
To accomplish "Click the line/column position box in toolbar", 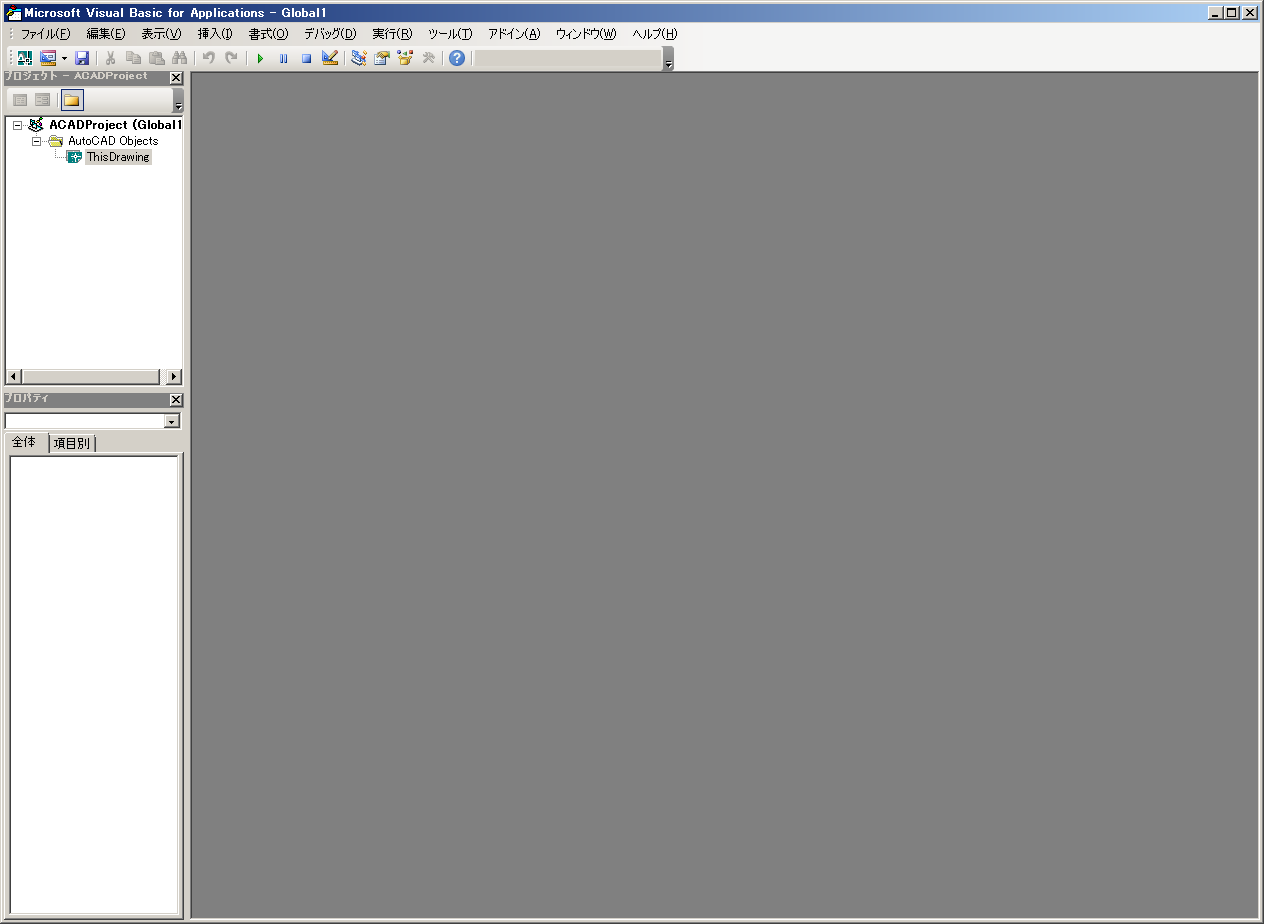I will click(x=567, y=58).
